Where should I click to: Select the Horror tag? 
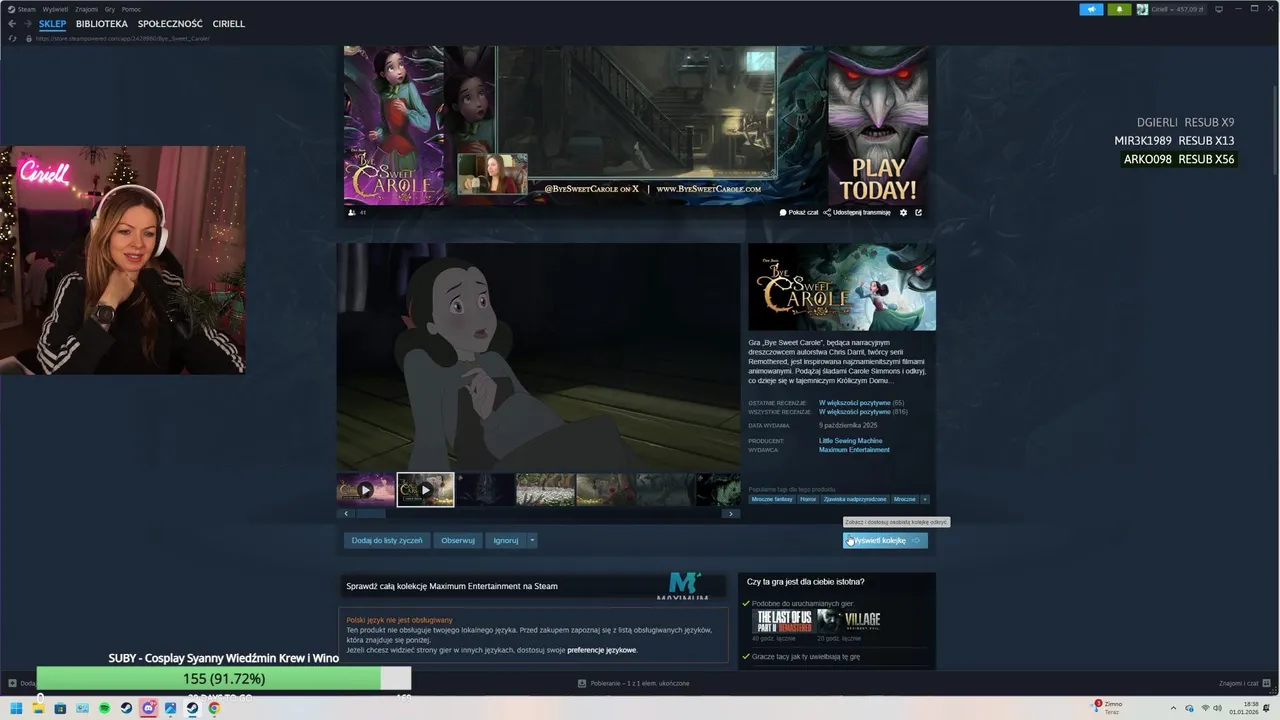click(808, 499)
